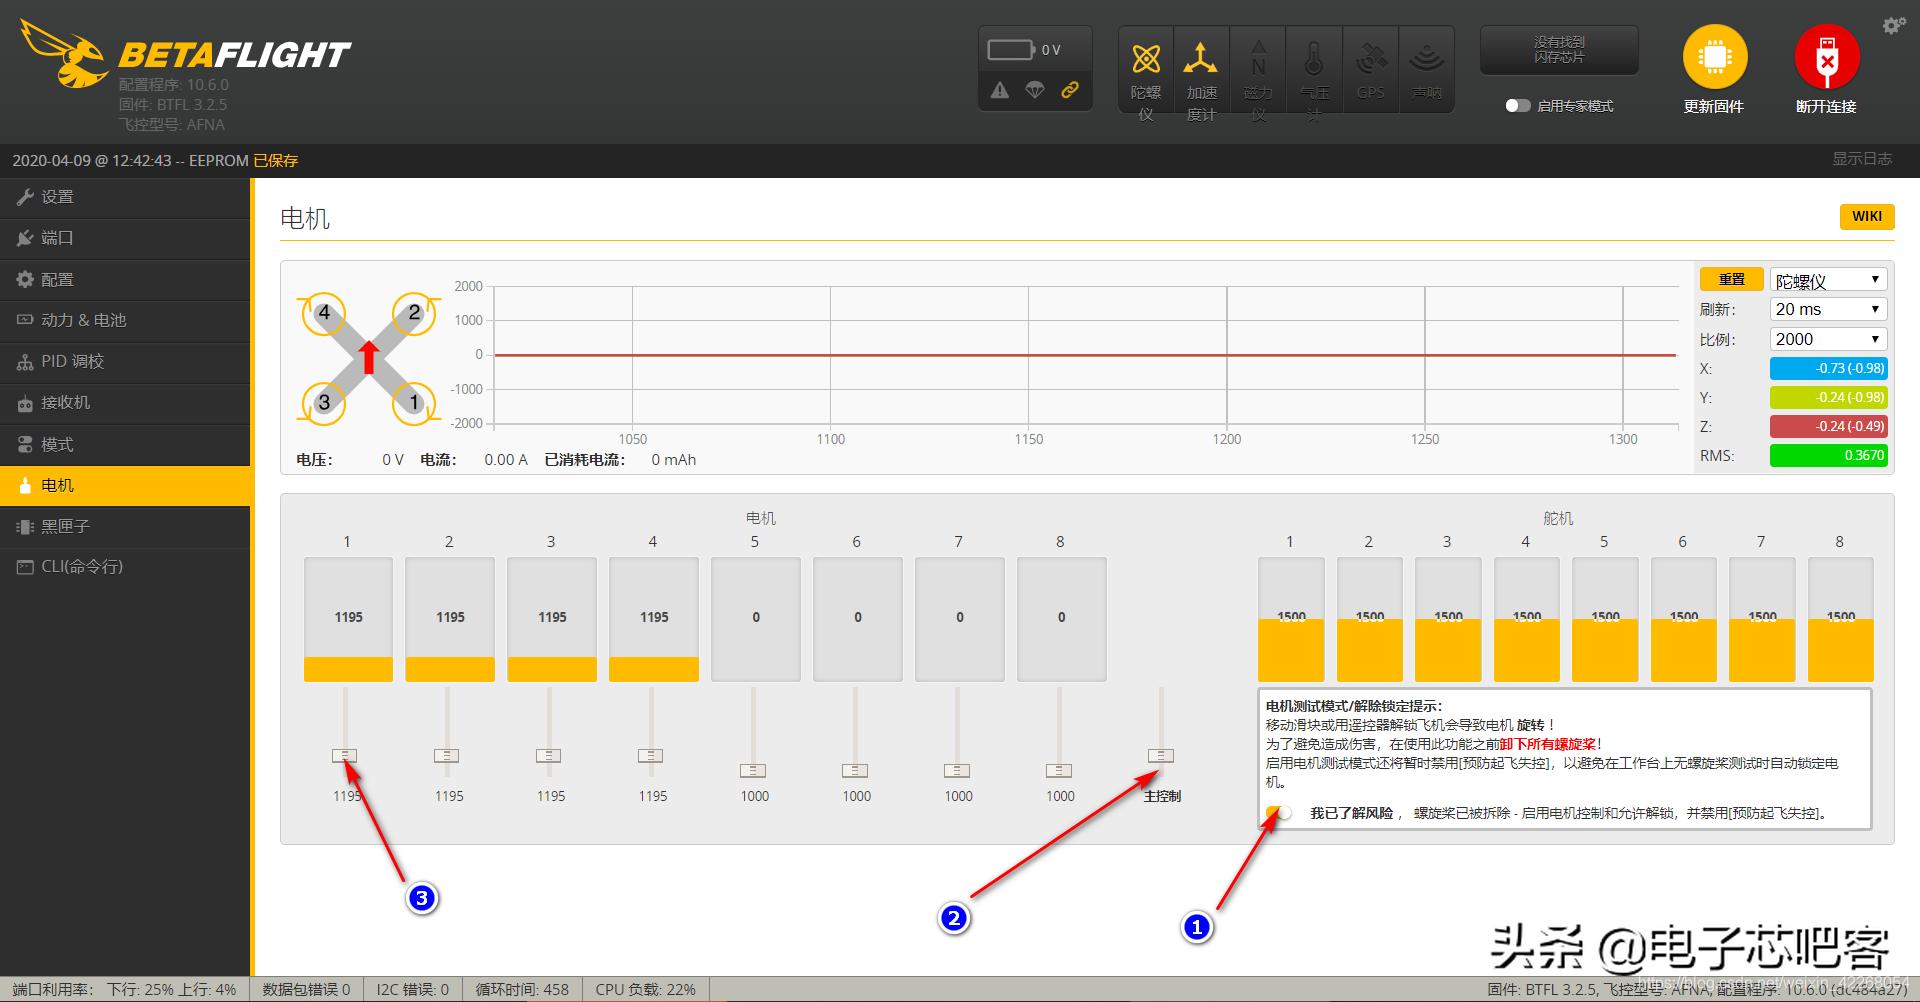Screen dimensions: 1920x1002
Task: Switch to the CLI(命令行) tab
Action: tap(81, 567)
